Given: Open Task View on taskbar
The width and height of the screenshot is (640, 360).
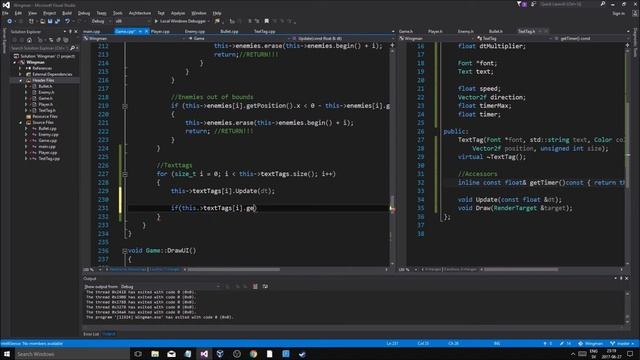Looking at the screenshot, I should click(x=138, y=354).
